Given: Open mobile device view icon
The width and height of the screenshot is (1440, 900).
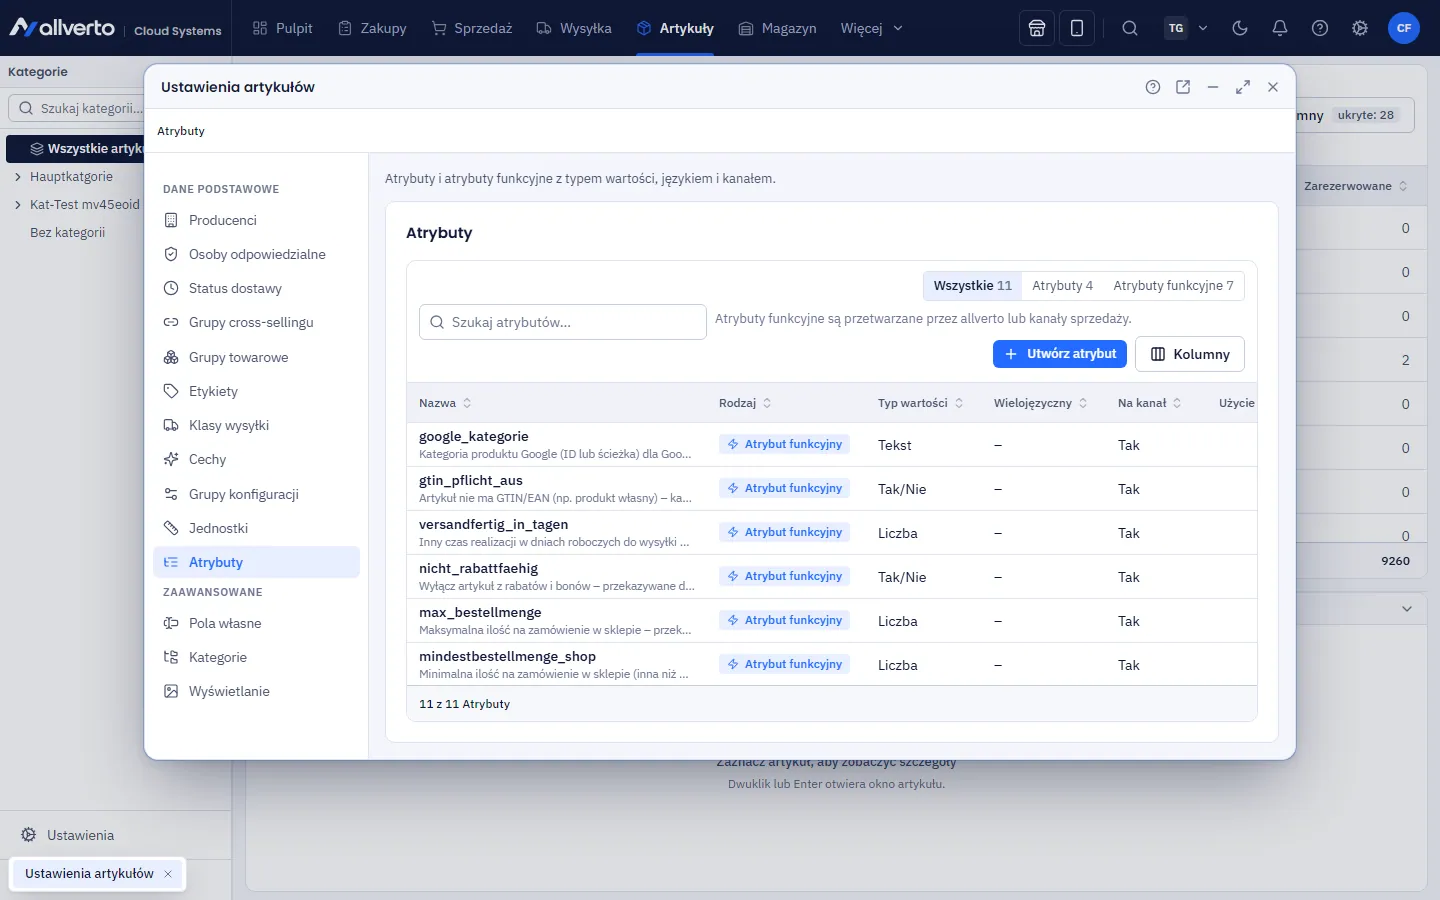Looking at the screenshot, I should pos(1077,28).
